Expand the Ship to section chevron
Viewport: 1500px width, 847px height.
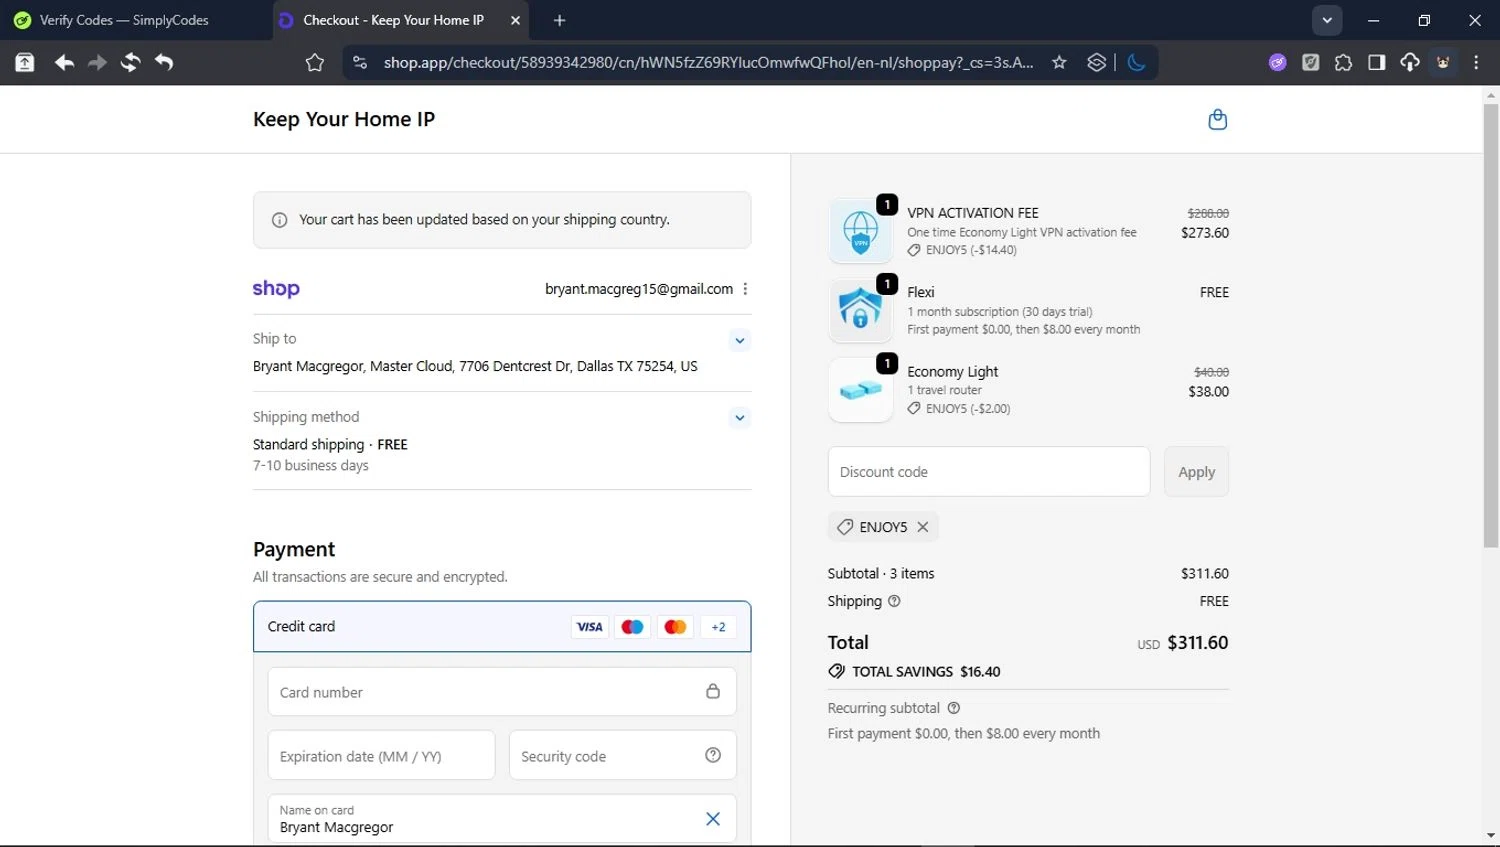pos(739,340)
